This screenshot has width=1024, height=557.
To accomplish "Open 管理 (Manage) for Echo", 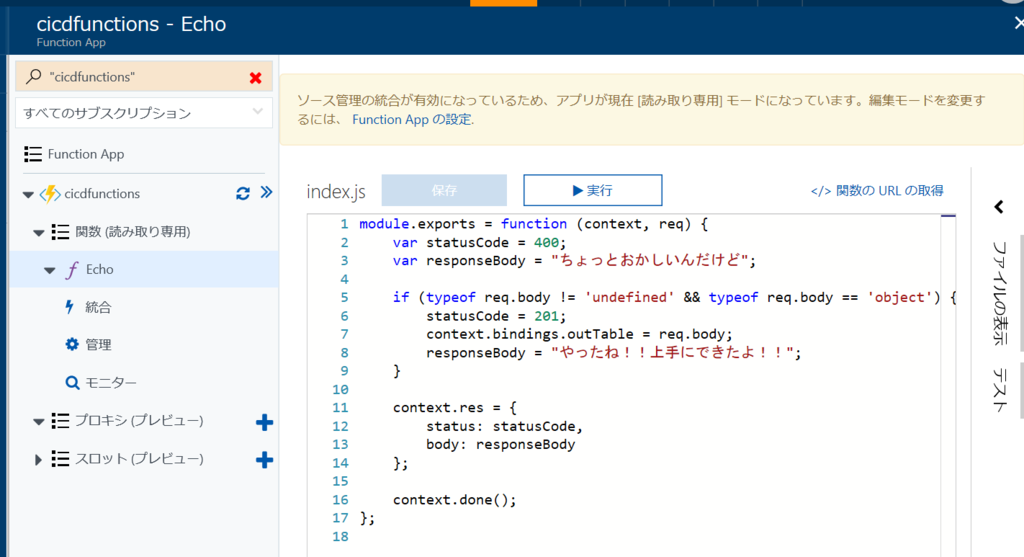I will tap(98, 345).
